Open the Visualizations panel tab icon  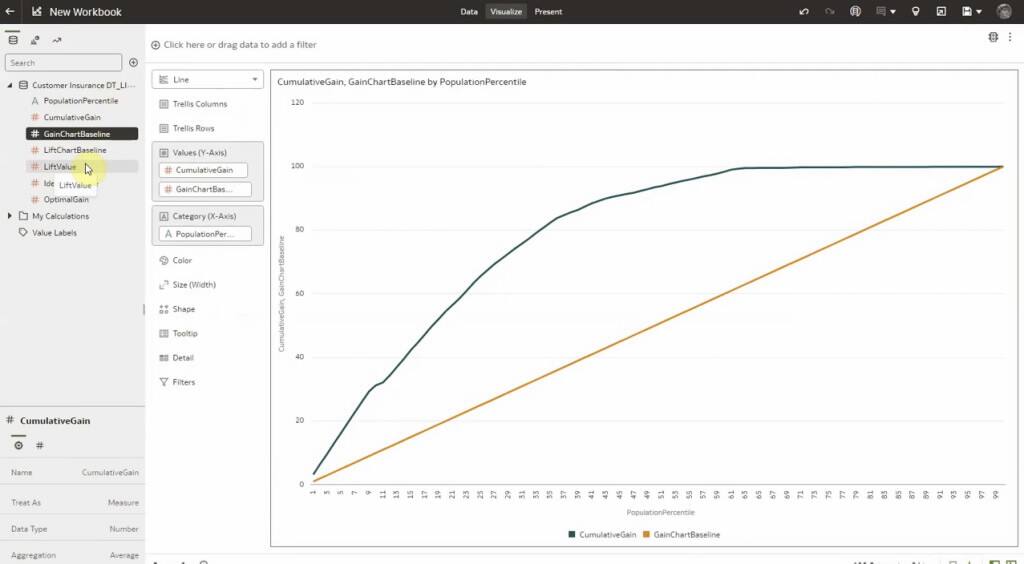[x=35, y=40]
